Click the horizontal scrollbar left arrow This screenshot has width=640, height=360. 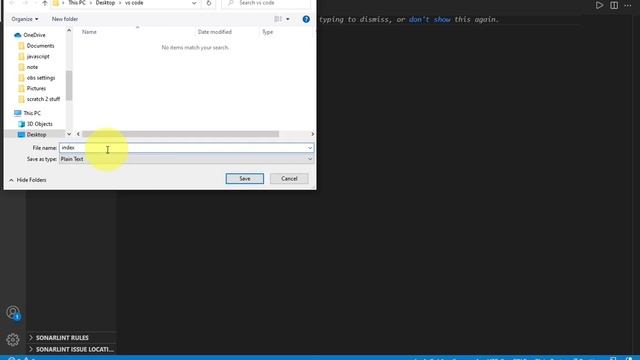tap(78, 134)
